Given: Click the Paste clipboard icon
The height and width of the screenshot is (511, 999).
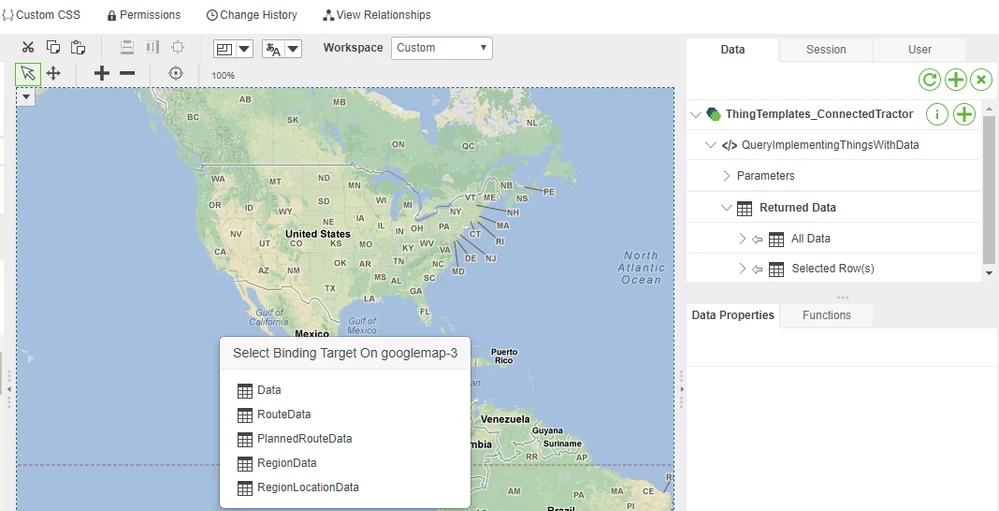Looking at the screenshot, I should pyautogui.click(x=78, y=47).
